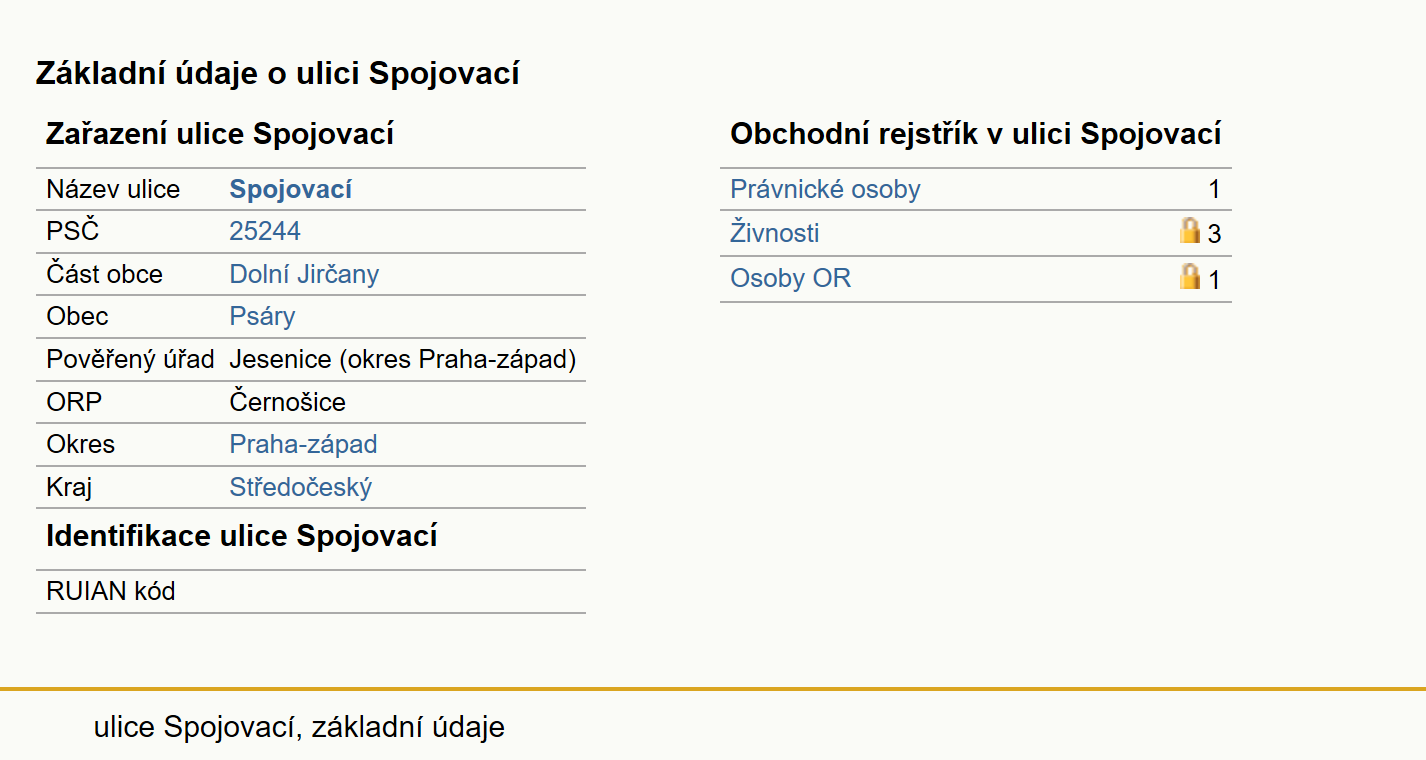Screen dimensions: 1426x760
Task: Click the Identifikace ulice Spojovací heading
Action: (242, 536)
